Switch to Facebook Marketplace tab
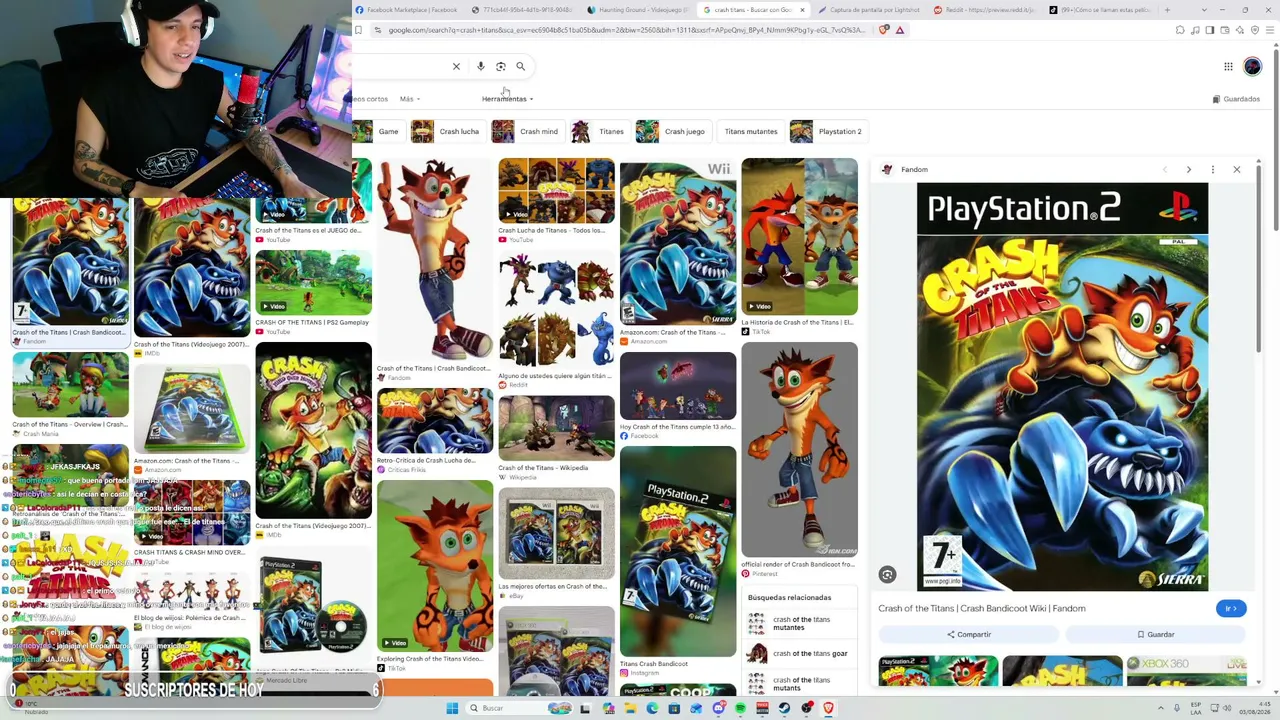Image resolution: width=1280 pixels, height=720 pixels. point(407,10)
